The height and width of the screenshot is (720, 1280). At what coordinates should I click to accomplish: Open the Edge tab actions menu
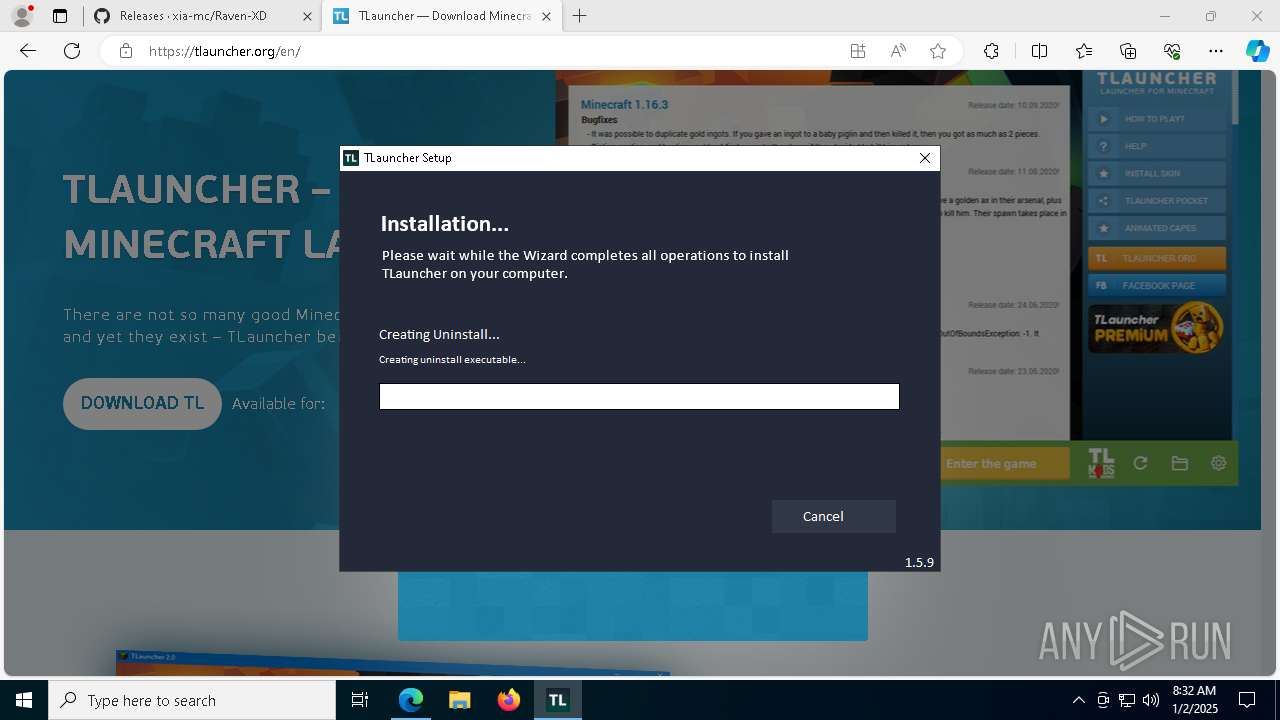[60, 16]
